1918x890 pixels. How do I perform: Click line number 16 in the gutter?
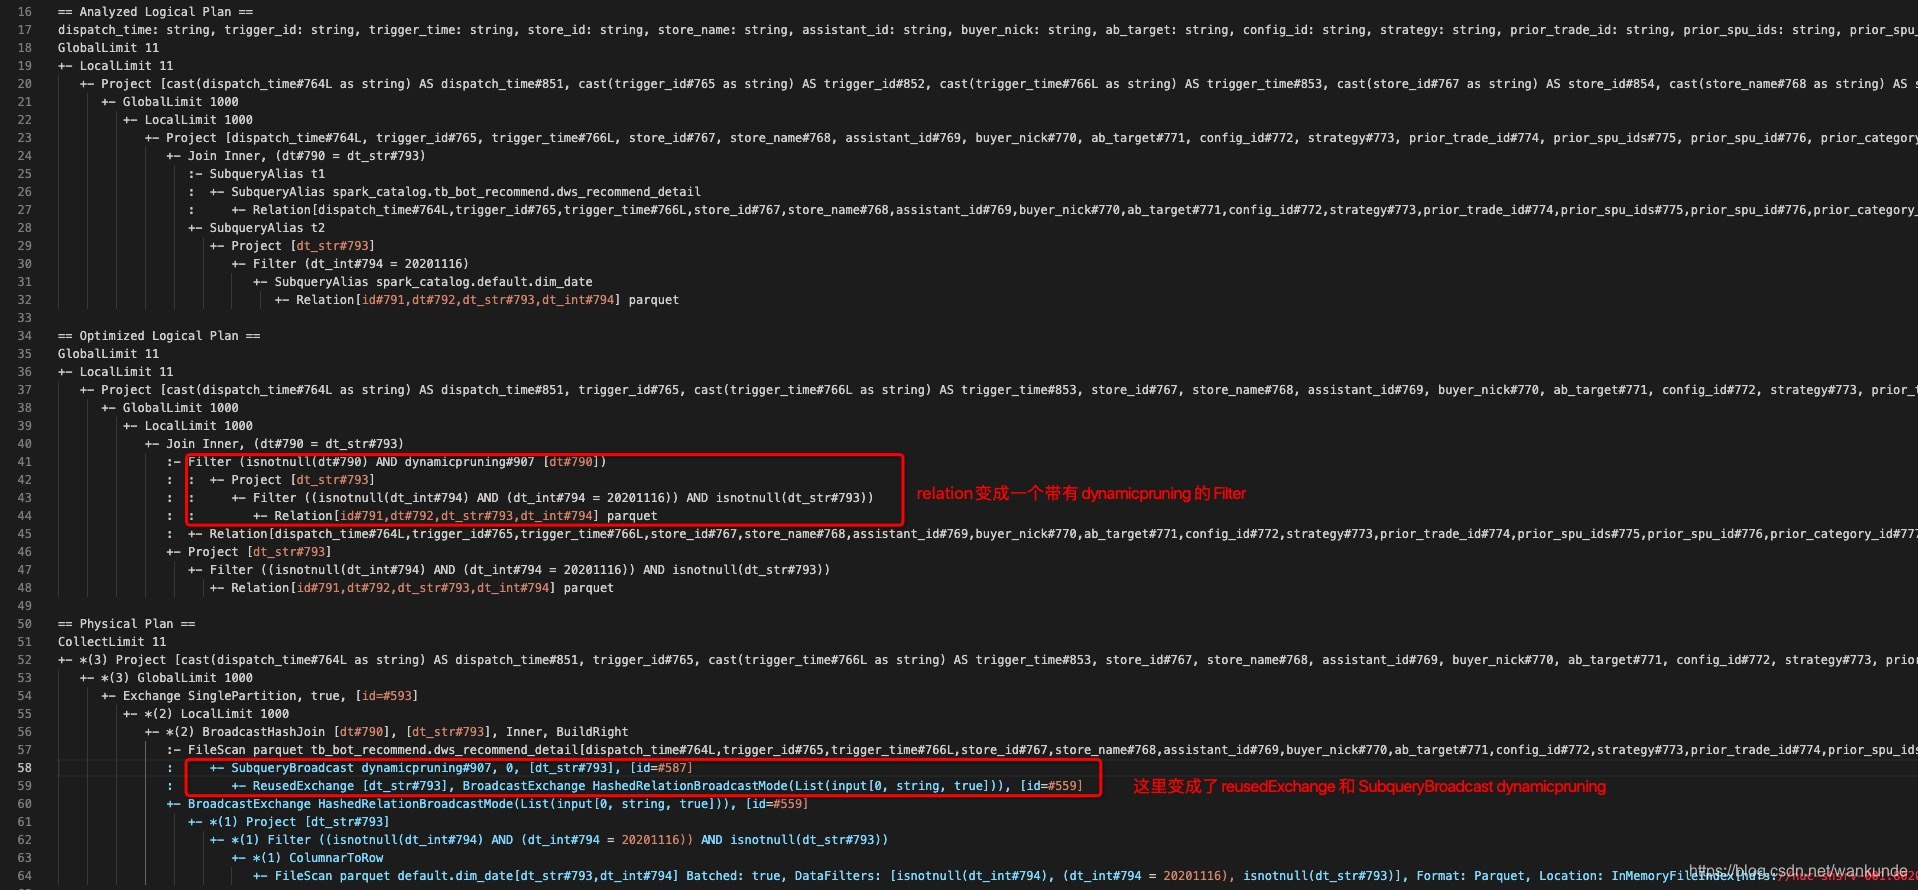24,12
